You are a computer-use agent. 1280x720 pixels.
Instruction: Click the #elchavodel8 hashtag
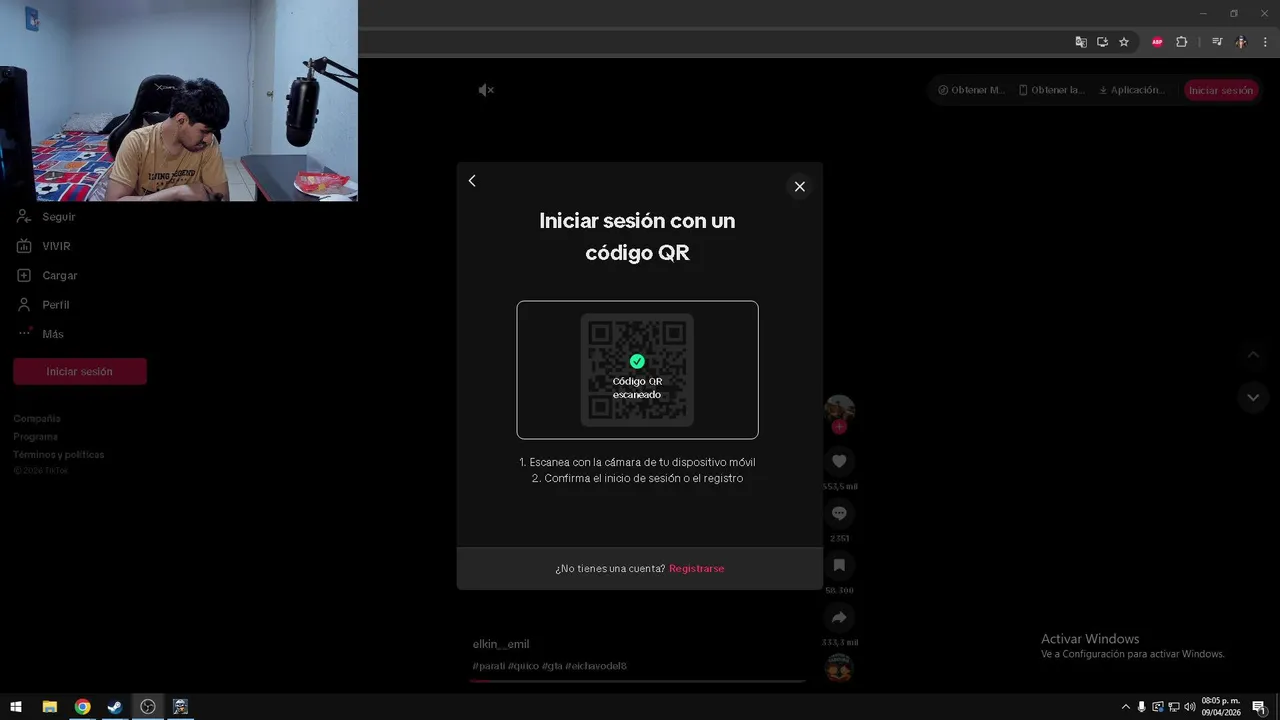click(x=596, y=666)
